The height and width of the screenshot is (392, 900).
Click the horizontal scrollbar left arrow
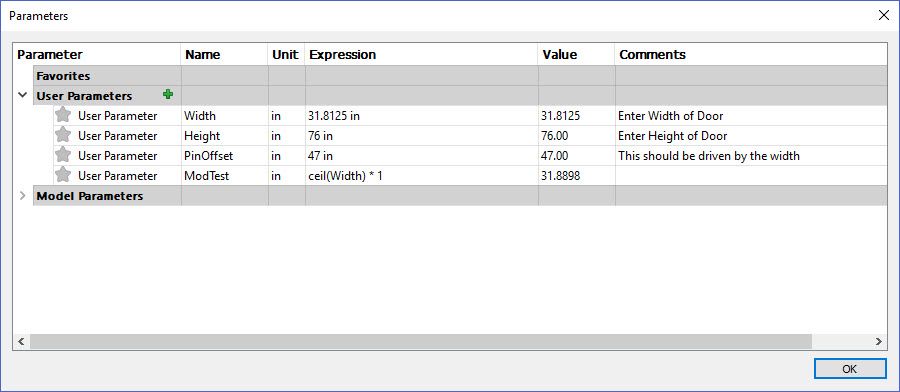[21, 341]
